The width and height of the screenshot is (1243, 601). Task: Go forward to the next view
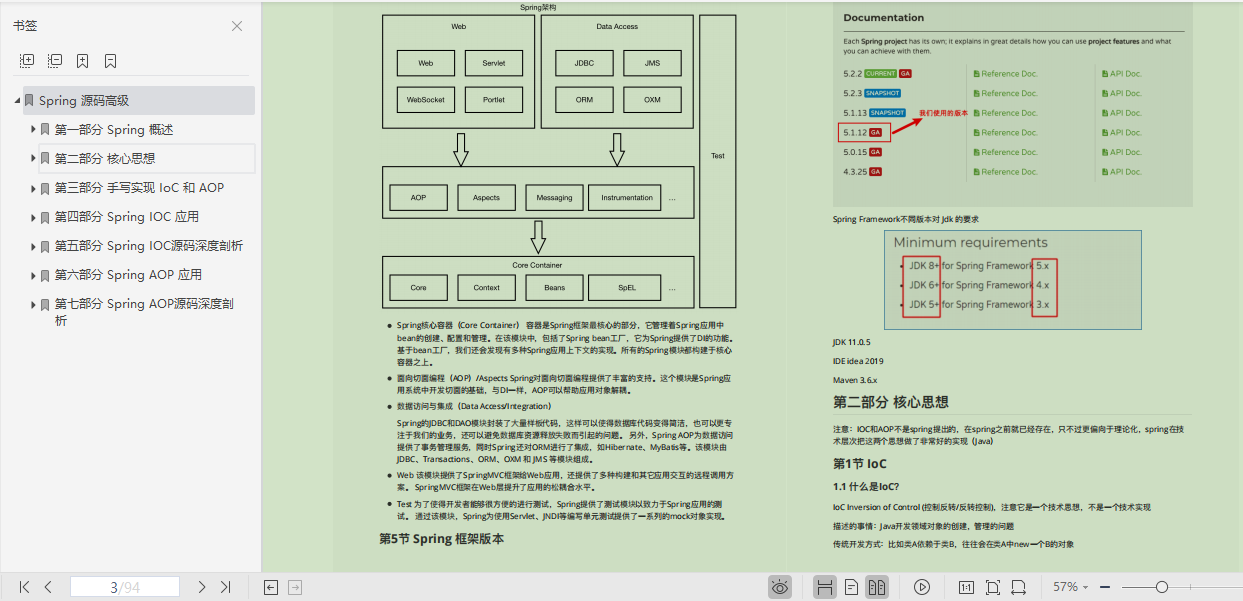(295, 587)
